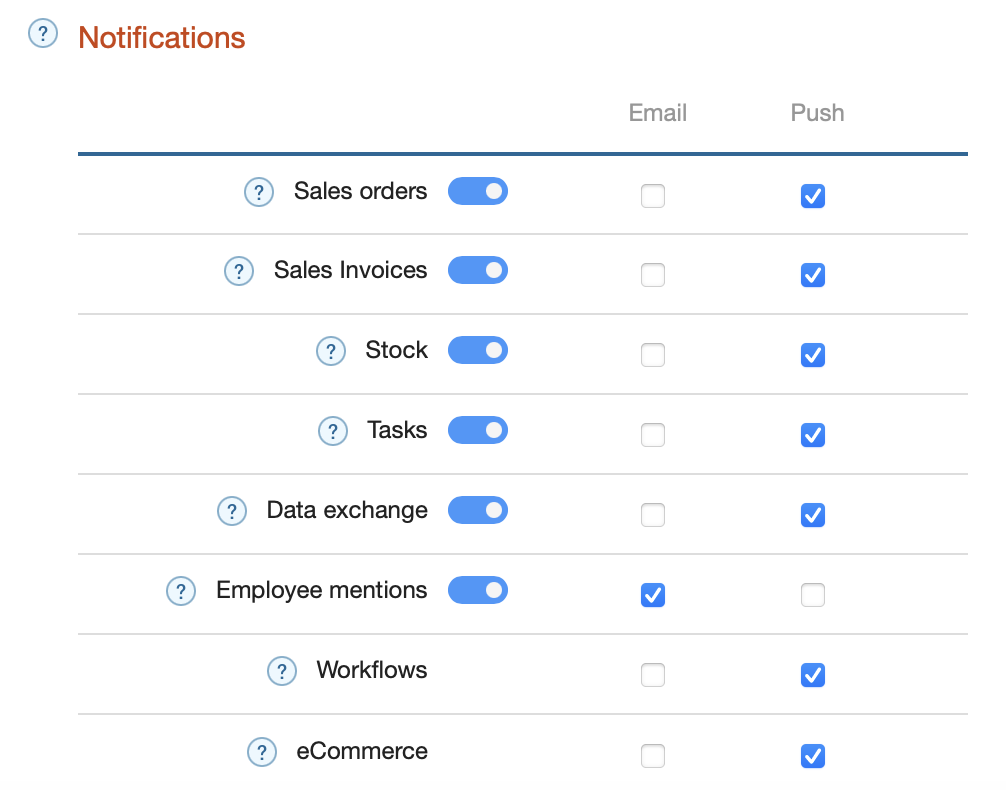Tick Email checkbox for eCommerce

tap(653, 756)
